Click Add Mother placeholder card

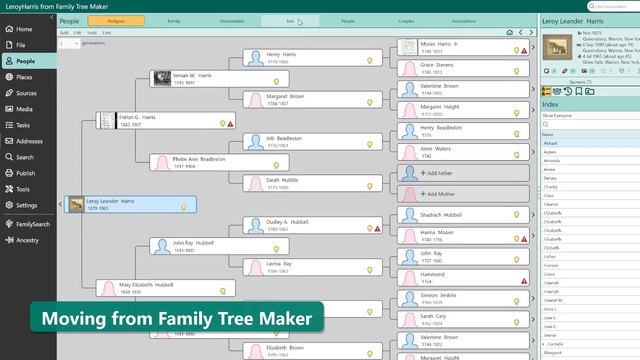463,194
